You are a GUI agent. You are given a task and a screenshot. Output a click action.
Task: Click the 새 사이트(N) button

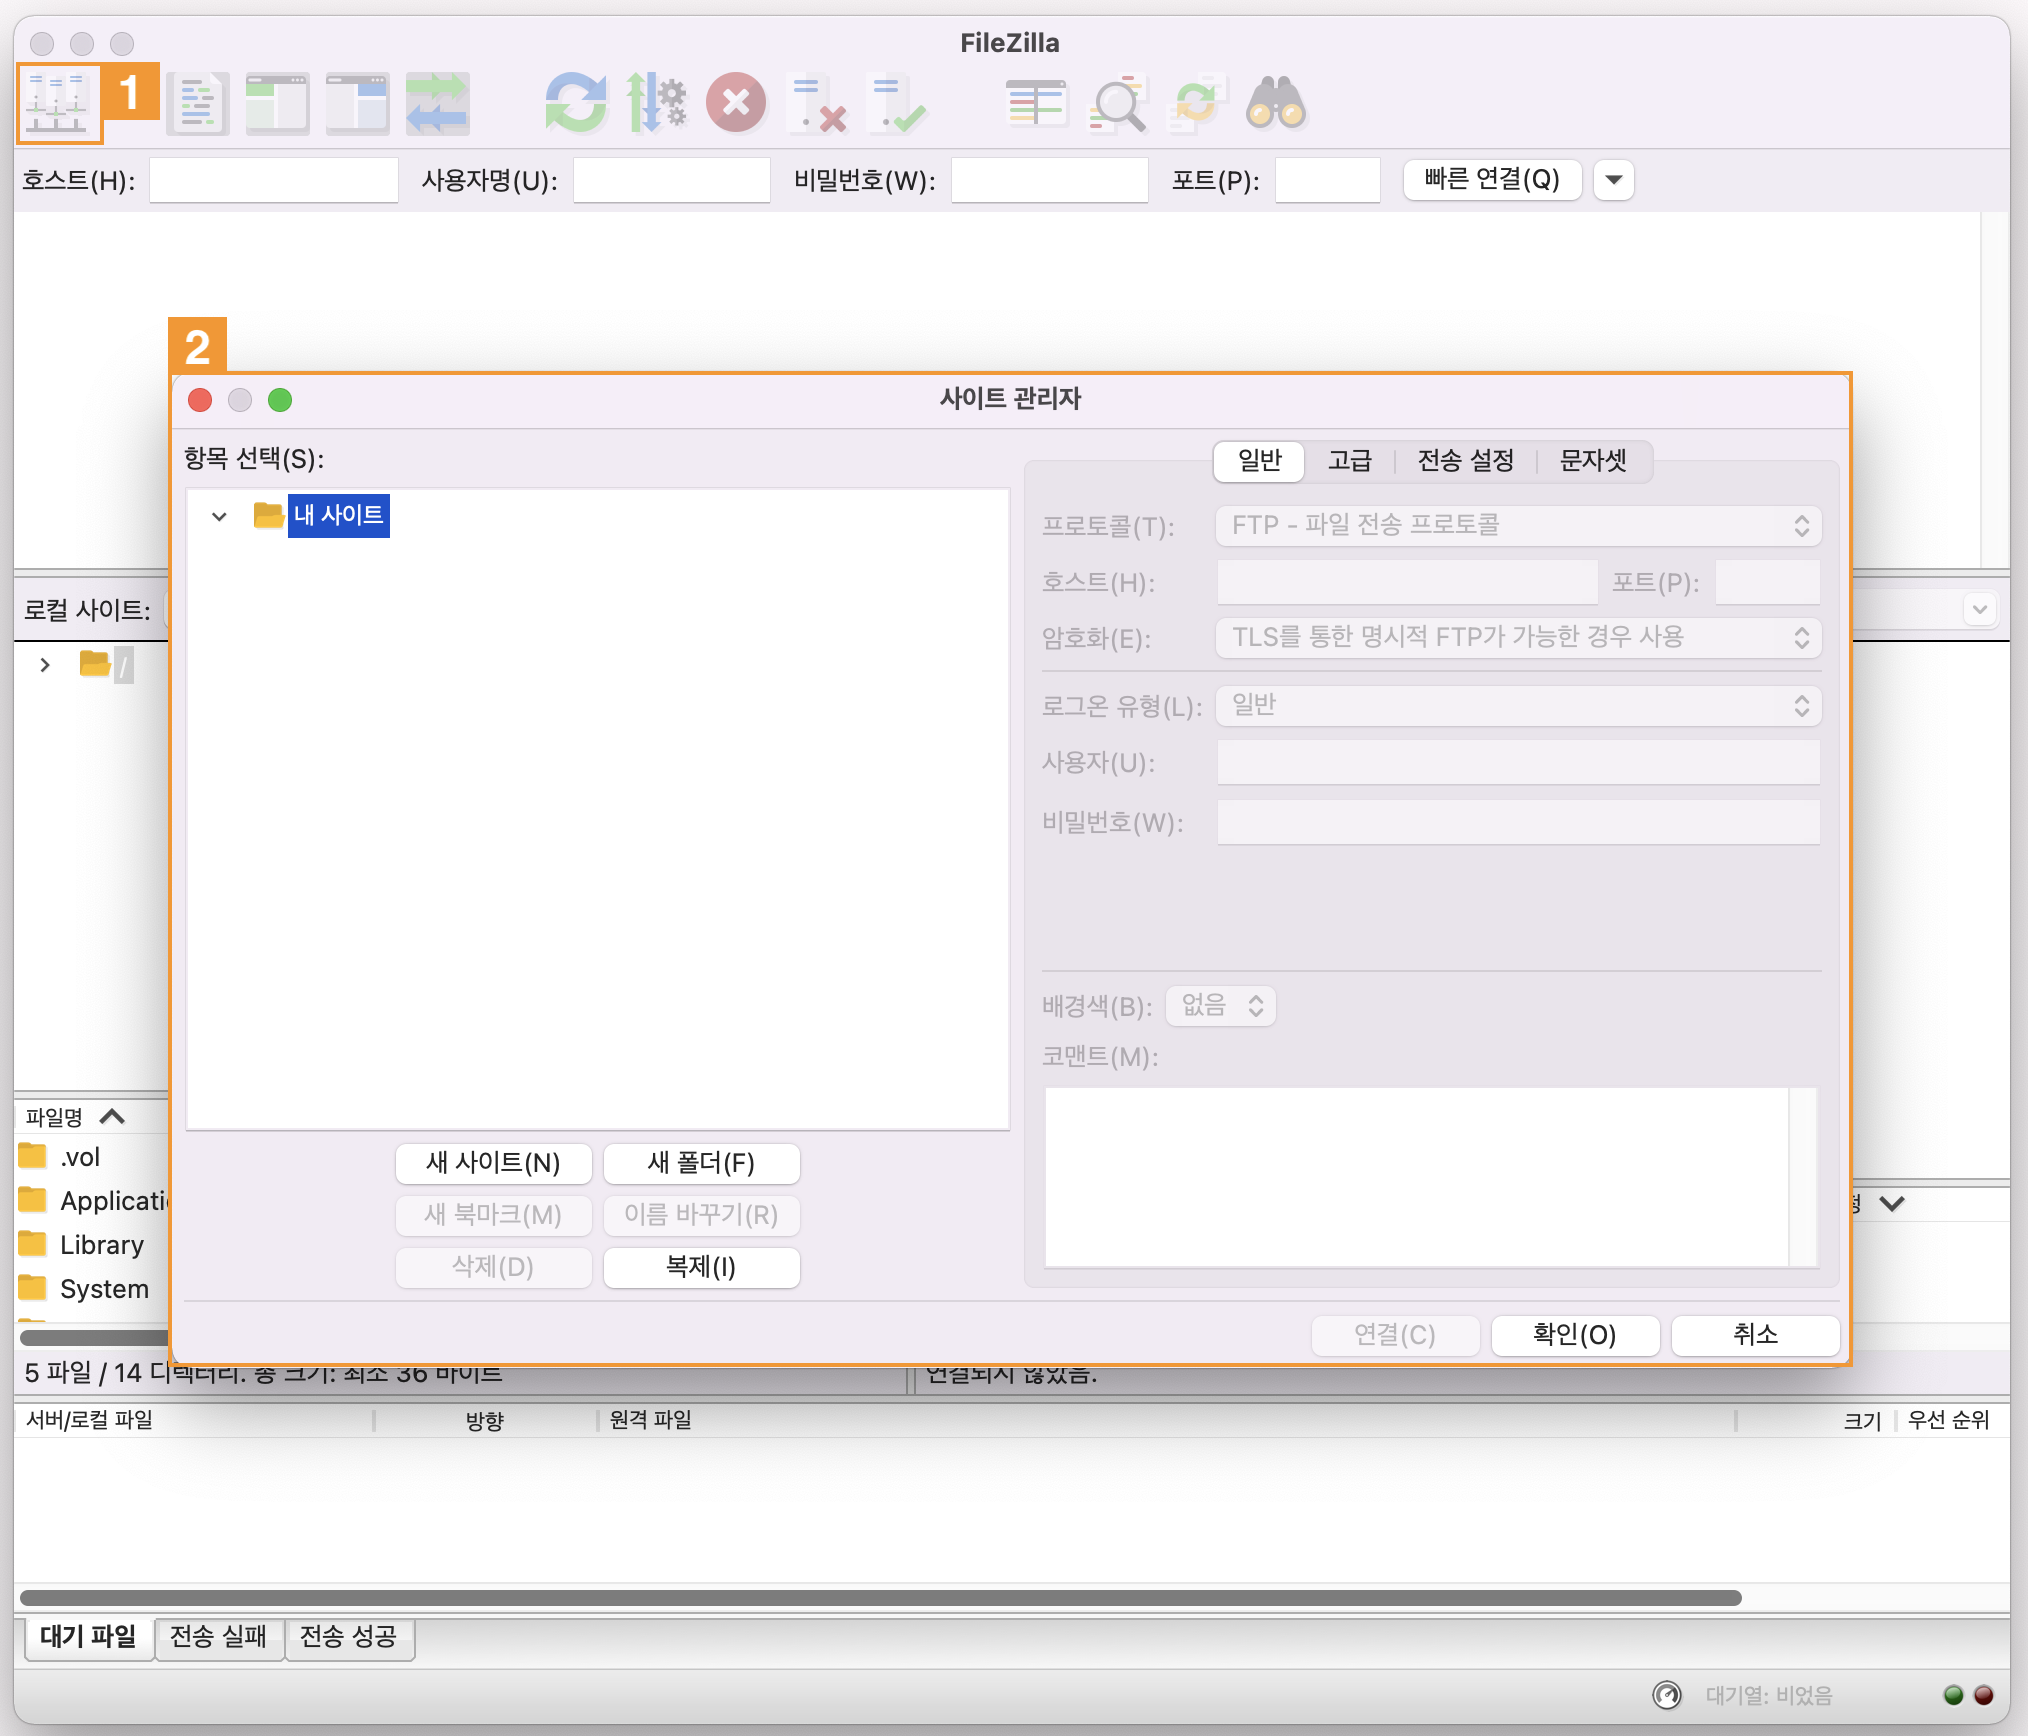[493, 1163]
